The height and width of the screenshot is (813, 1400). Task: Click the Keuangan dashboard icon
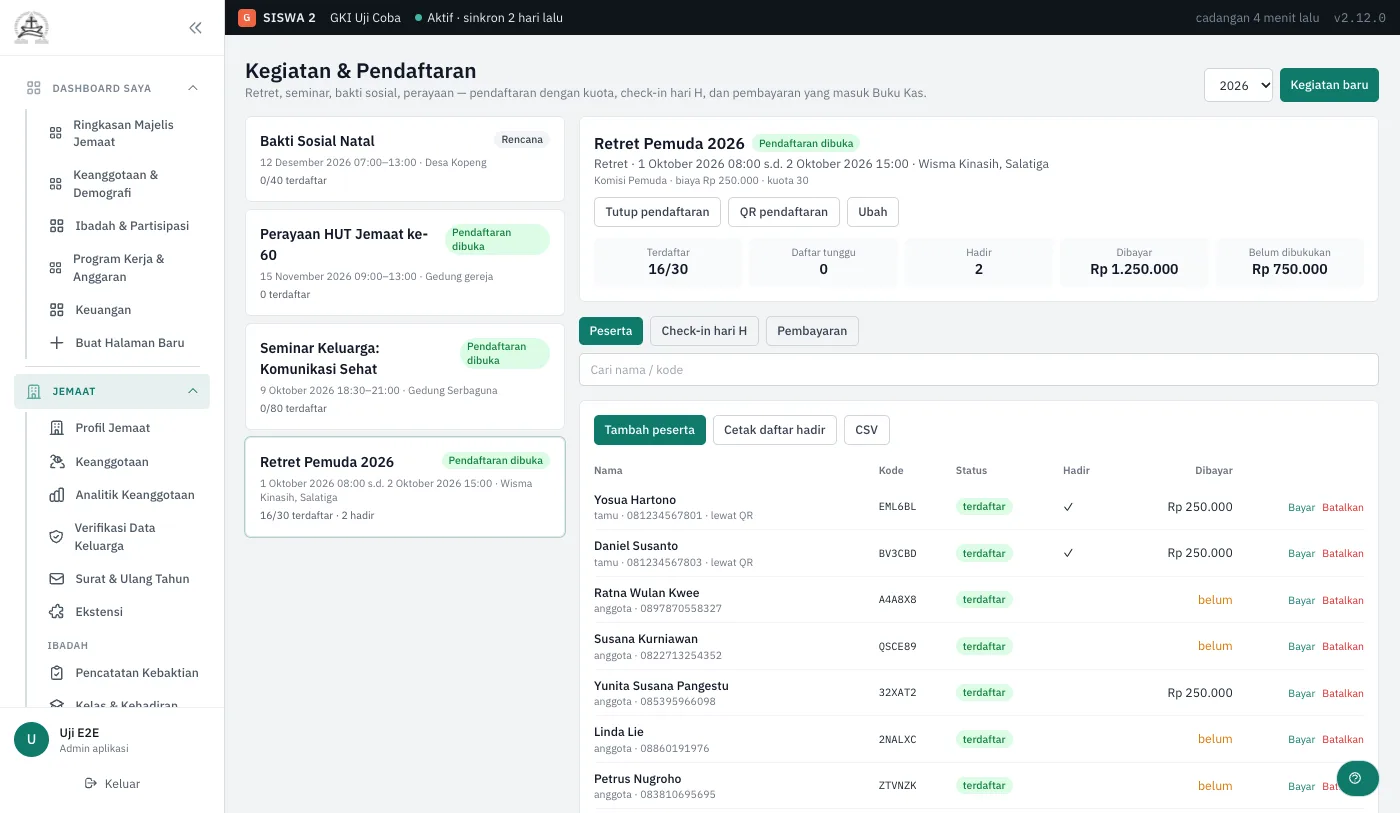tap(57, 310)
